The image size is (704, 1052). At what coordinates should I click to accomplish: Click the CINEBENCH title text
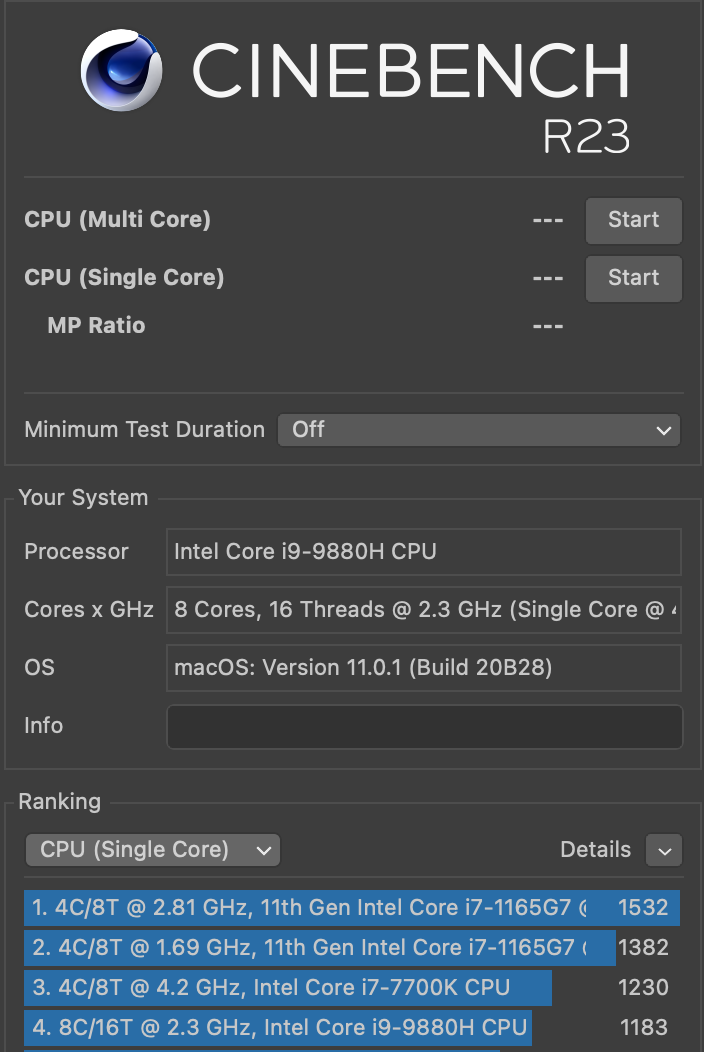pos(410,72)
